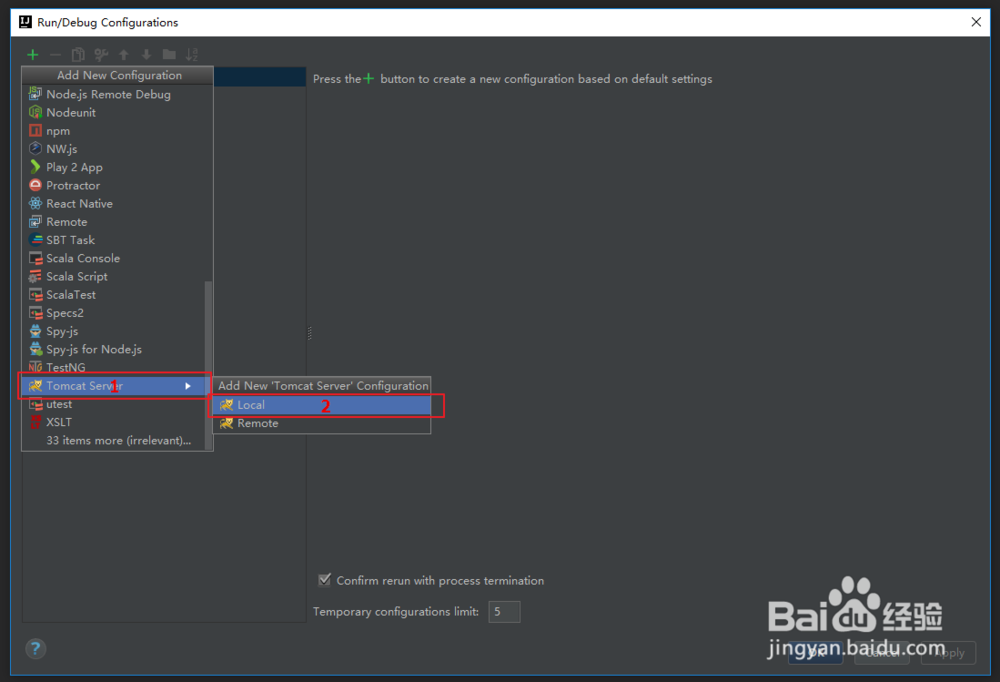Click the minus Remove Configuration icon
Screen dimensions: 1000x682
tap(55, 55)
